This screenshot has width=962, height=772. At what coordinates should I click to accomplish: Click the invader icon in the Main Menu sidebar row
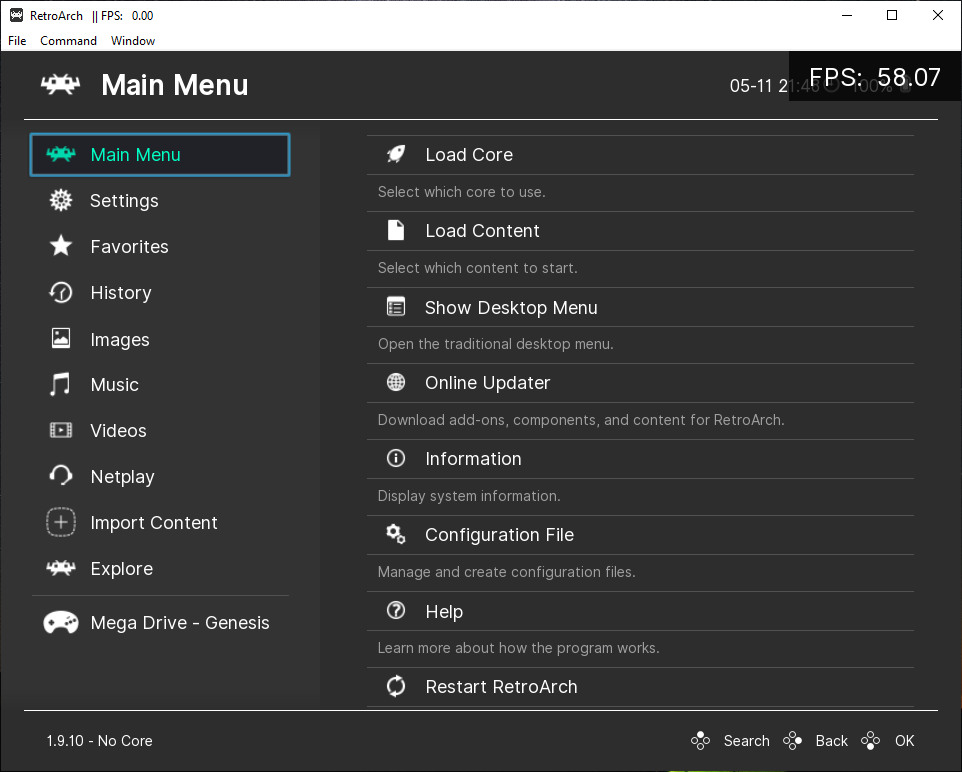(61, 154)
